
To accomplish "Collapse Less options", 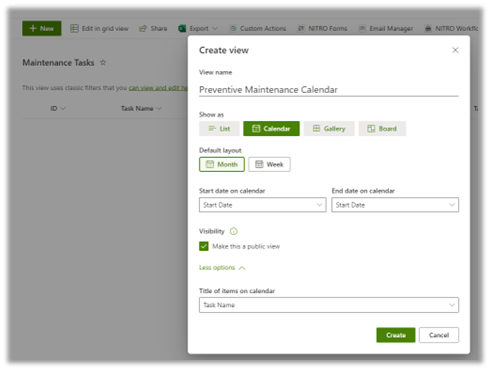I will click(x=222, y=268).
